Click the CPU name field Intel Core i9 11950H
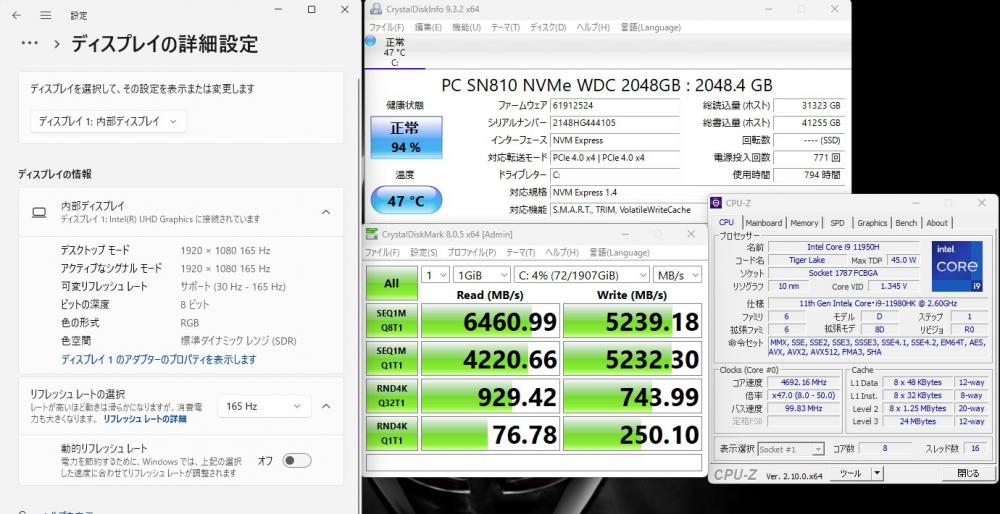The image size is (1000, 514). [x=843, y=247]
